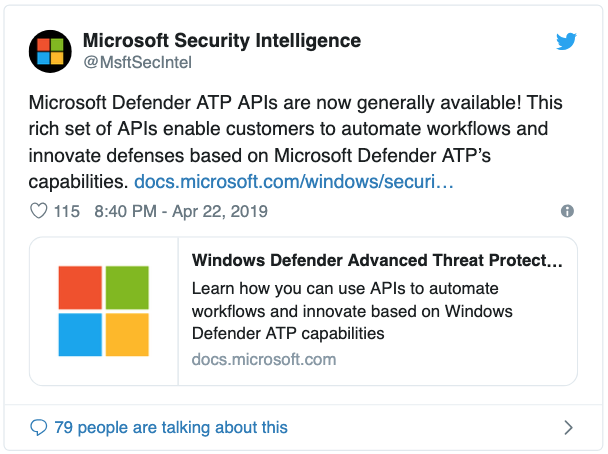Click the Microsoft Security Intelligence profile avatar
608x454 pixels.
[50, 52]
